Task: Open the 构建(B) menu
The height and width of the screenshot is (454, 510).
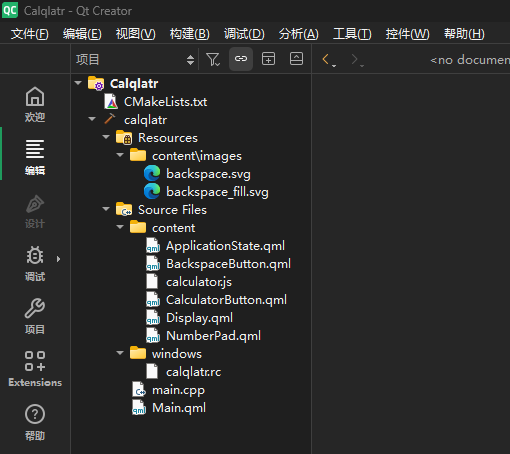Action: click(189, 34)
